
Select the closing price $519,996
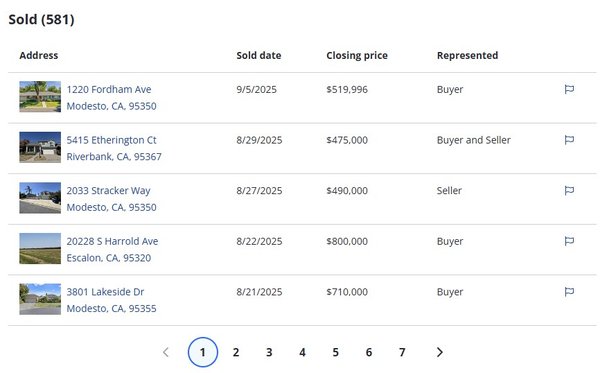pyautogui.click(x=347, y=89)
